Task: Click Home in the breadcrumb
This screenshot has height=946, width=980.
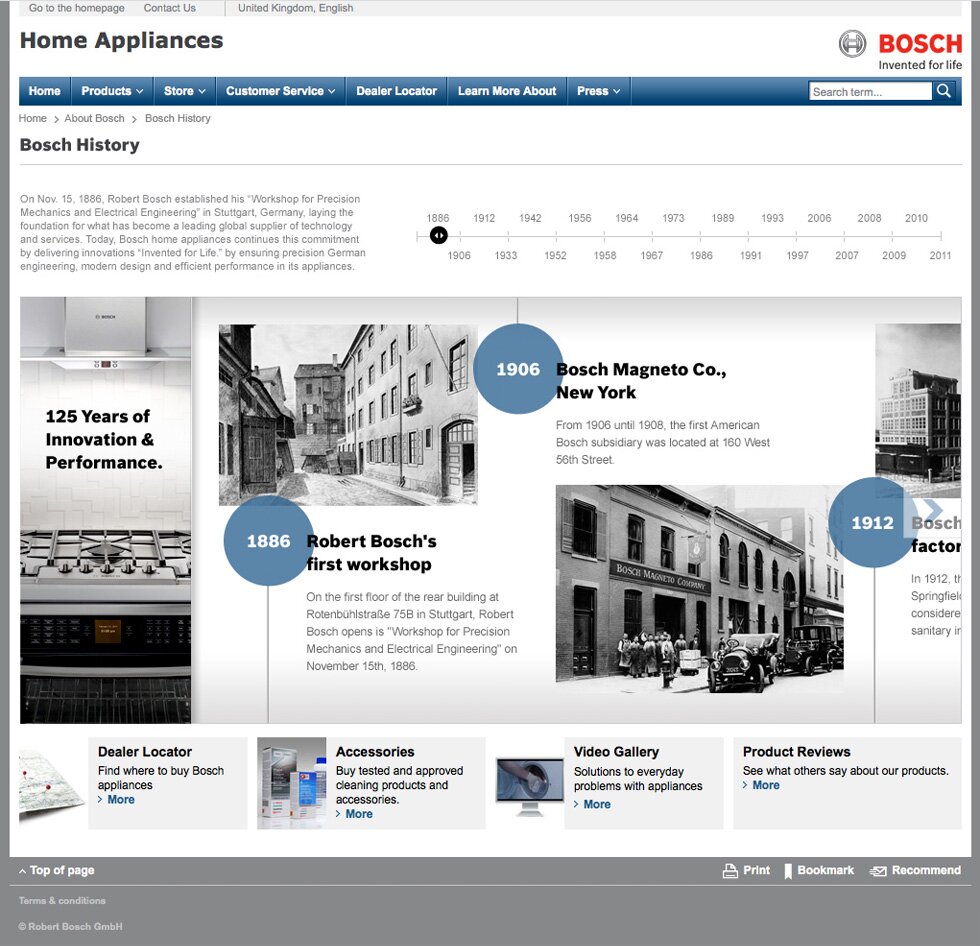Action: point(32,118)
